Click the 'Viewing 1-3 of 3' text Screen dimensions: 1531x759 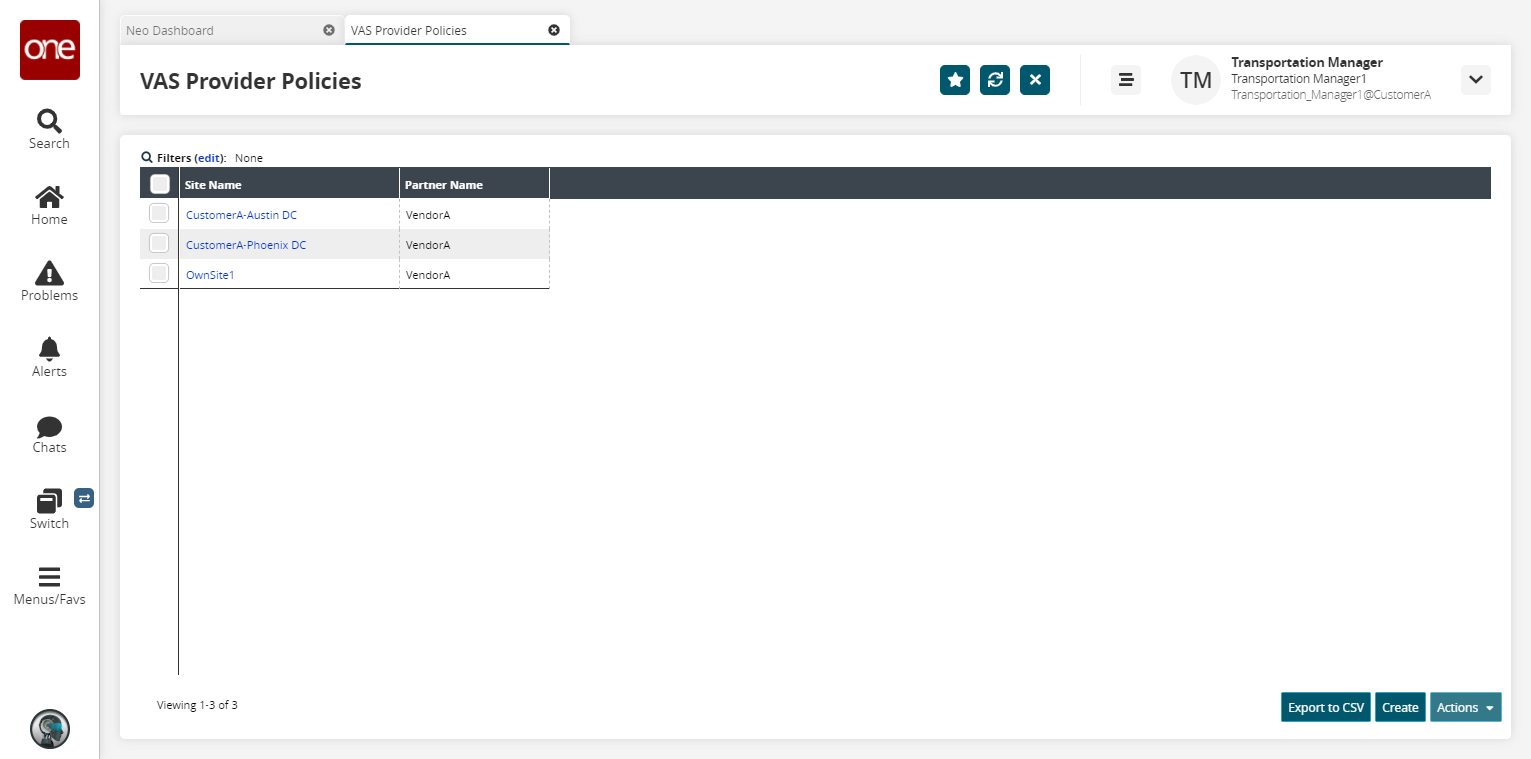[x=197, y=705]
